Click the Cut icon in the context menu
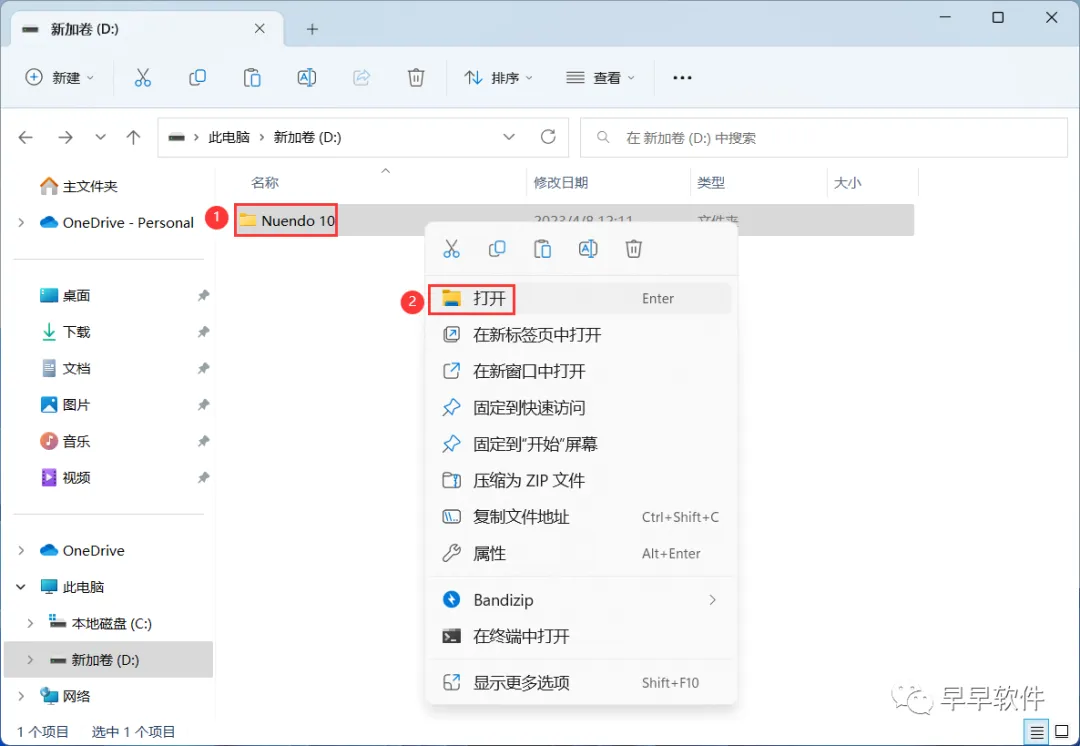 (451, 249)
